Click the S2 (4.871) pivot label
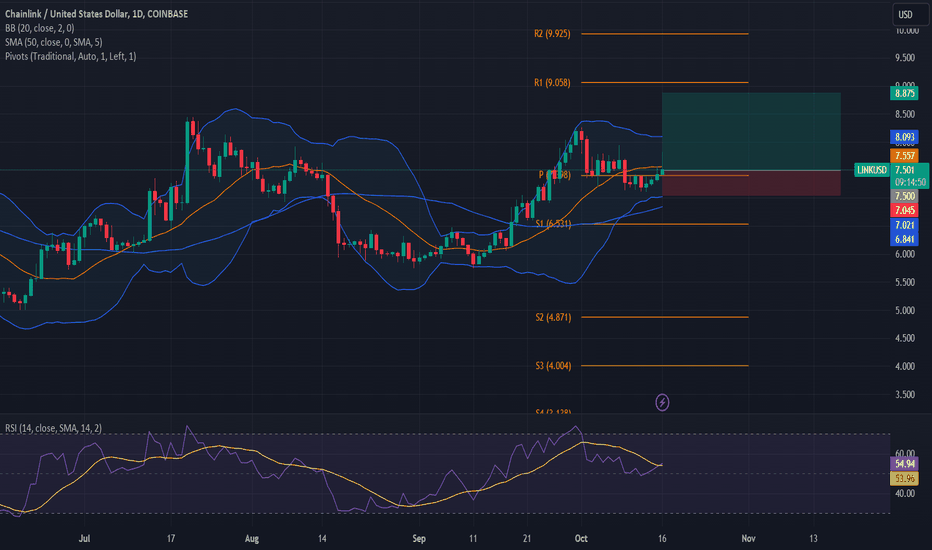Viewport: 932px width, 550px height. click(553, 317)
